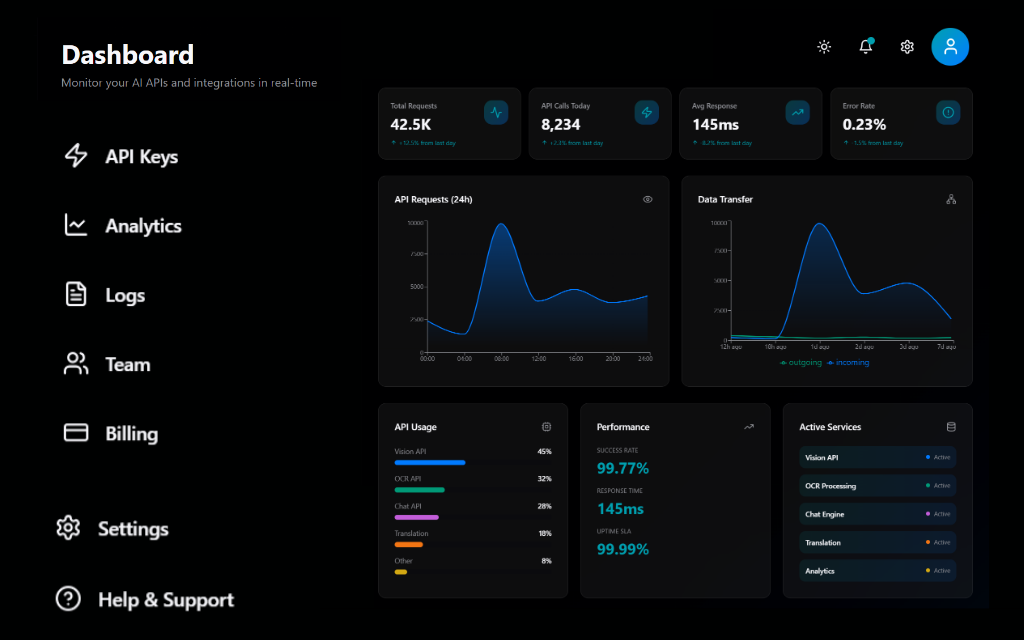Click the trend arrow icon in Performance card
Screen dimensions: 1024x640
click(749, 426)
